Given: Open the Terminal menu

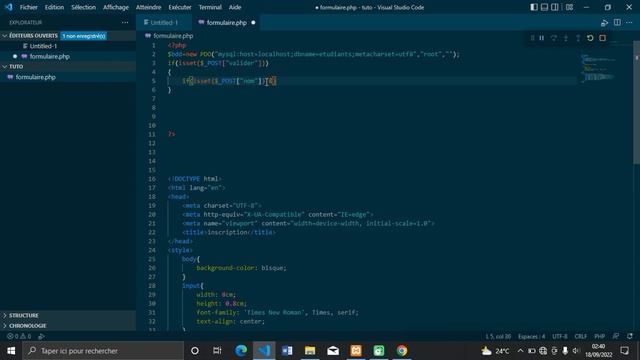Looking at the screenshot, I should pyautogui.click(x=210, y=7).
